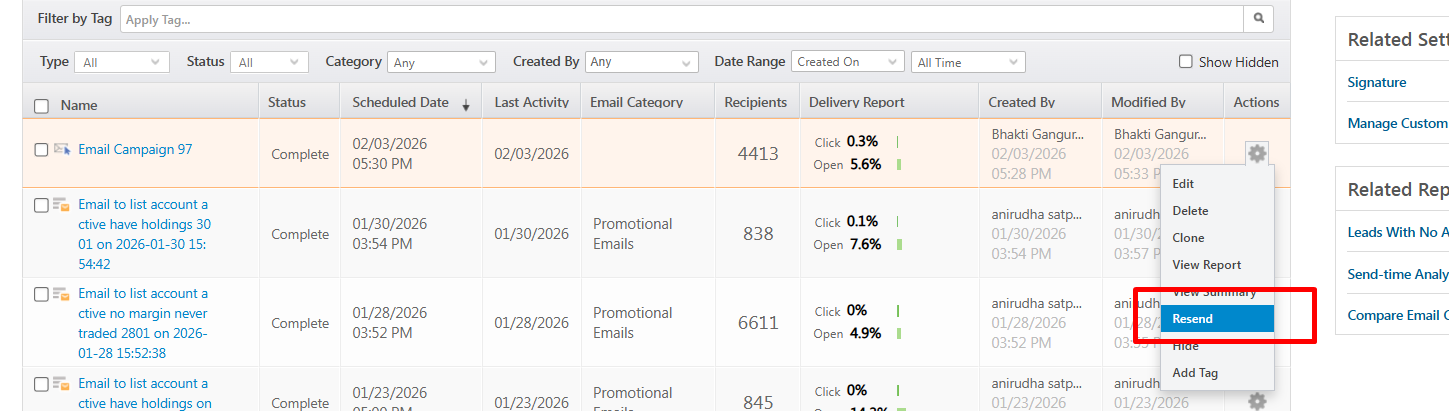The height and width of the screenshot is (411, 1449).
Task: Open the Signature related settings link
Action: 1376,82
